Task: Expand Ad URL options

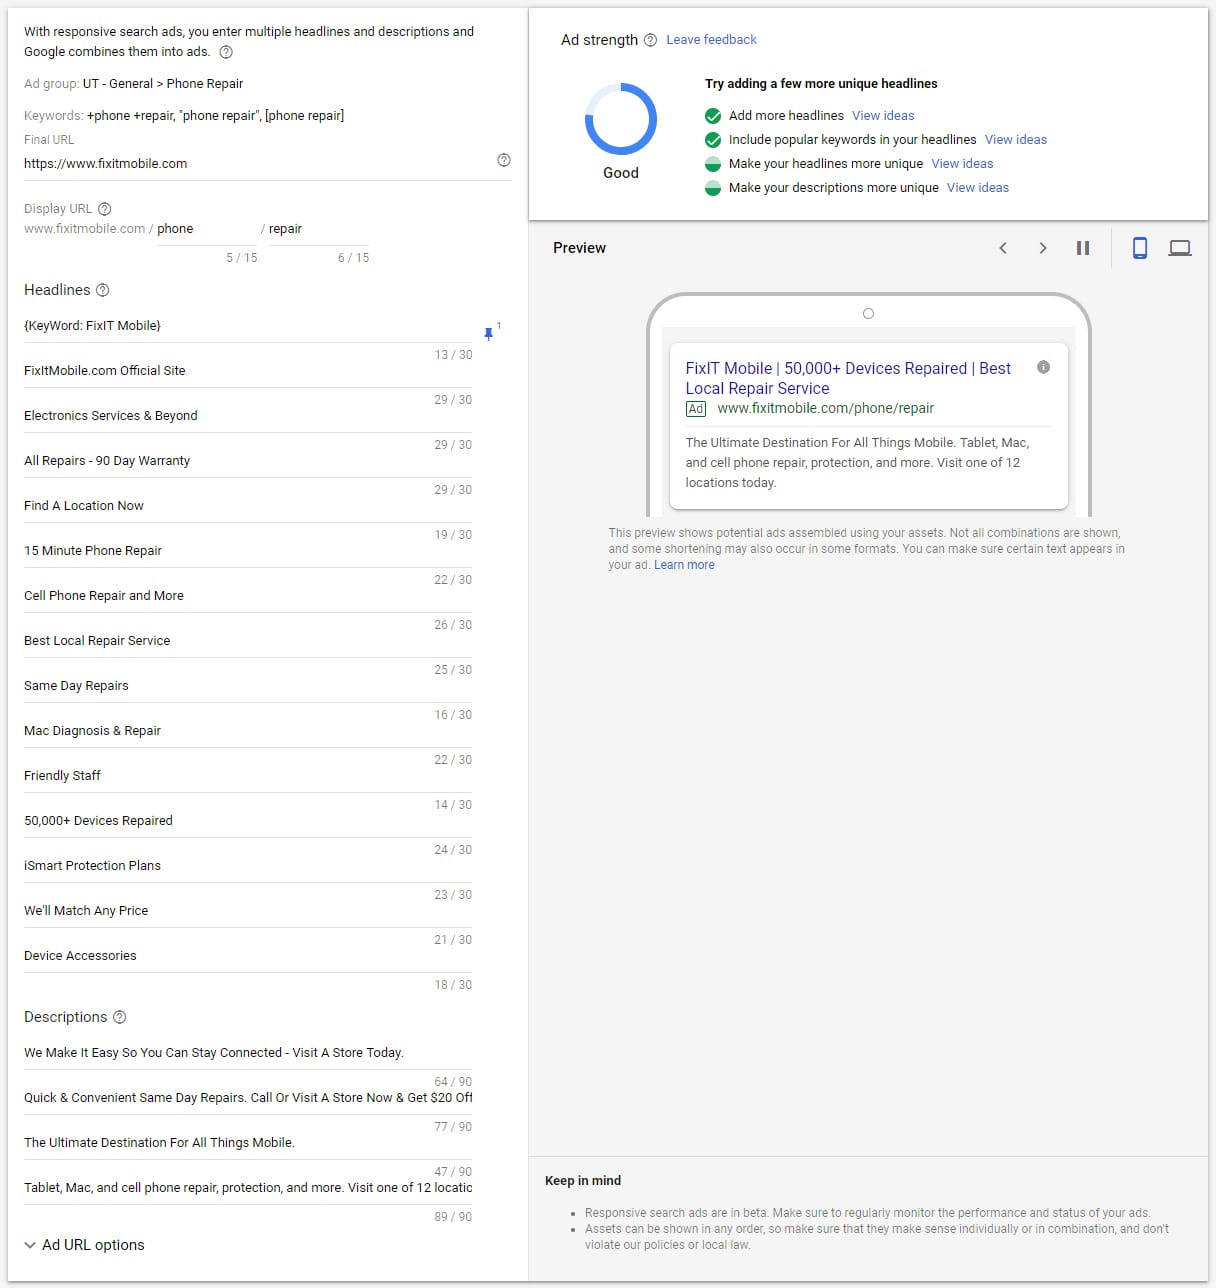Action: point(85,1245)
